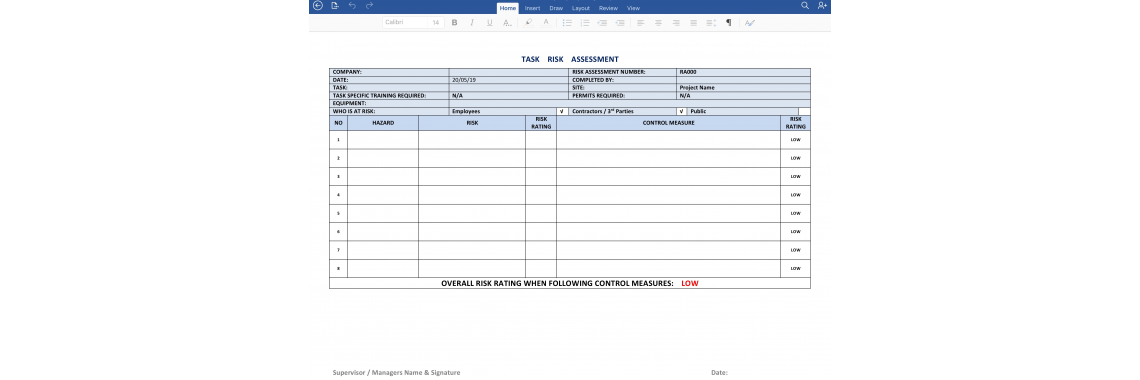Open the share with people icon
Screen dimensions: 1140x380
(x=822, y=6)
